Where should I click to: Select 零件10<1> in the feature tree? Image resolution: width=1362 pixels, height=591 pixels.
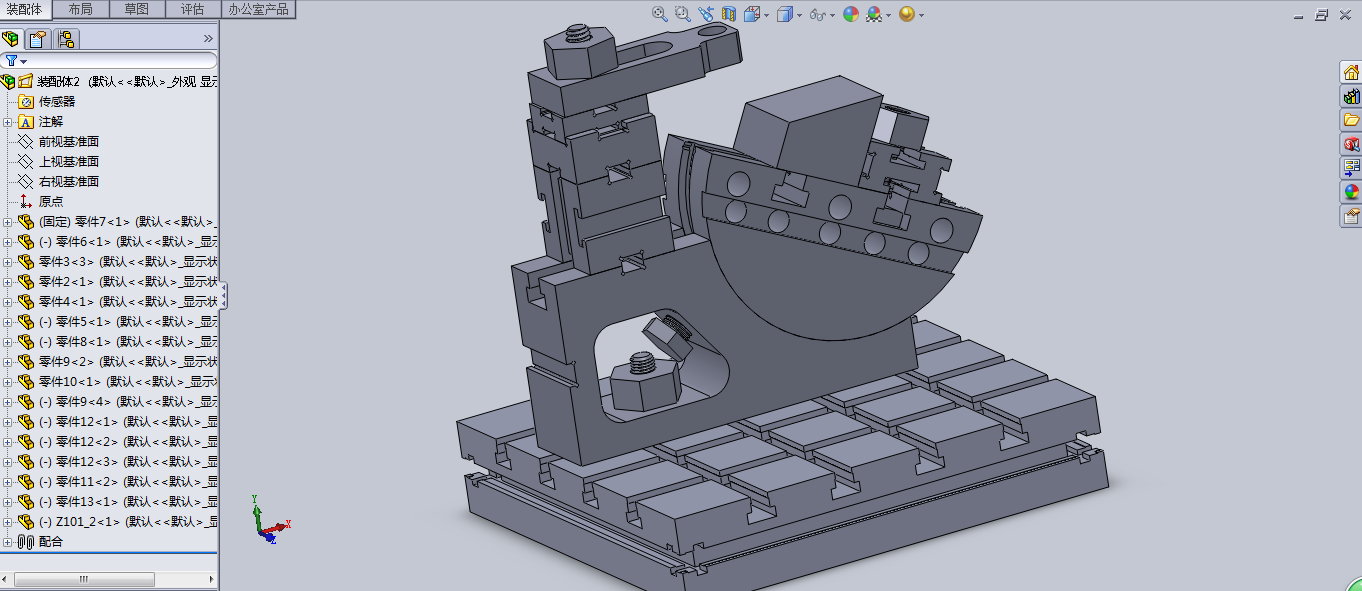pyautogui.click(x=70, y=382)
